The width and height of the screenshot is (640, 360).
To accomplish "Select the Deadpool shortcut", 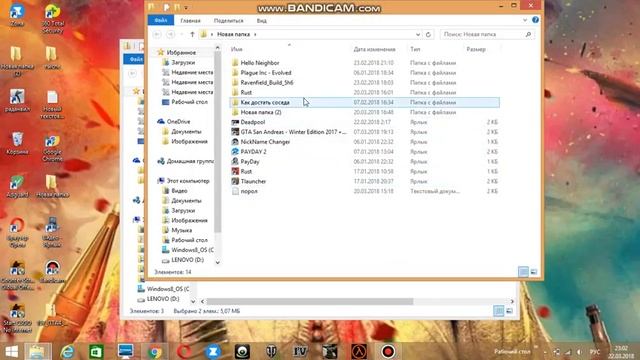I will coord(253,122).
